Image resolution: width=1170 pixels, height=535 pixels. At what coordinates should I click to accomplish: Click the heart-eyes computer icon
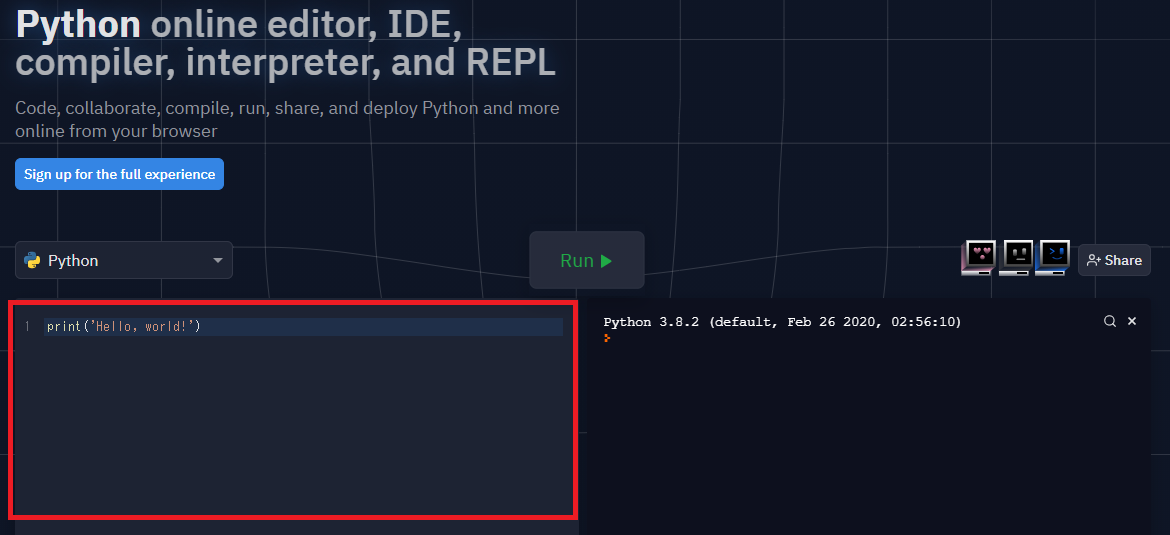pyautogui.click(x=978, y=258)
